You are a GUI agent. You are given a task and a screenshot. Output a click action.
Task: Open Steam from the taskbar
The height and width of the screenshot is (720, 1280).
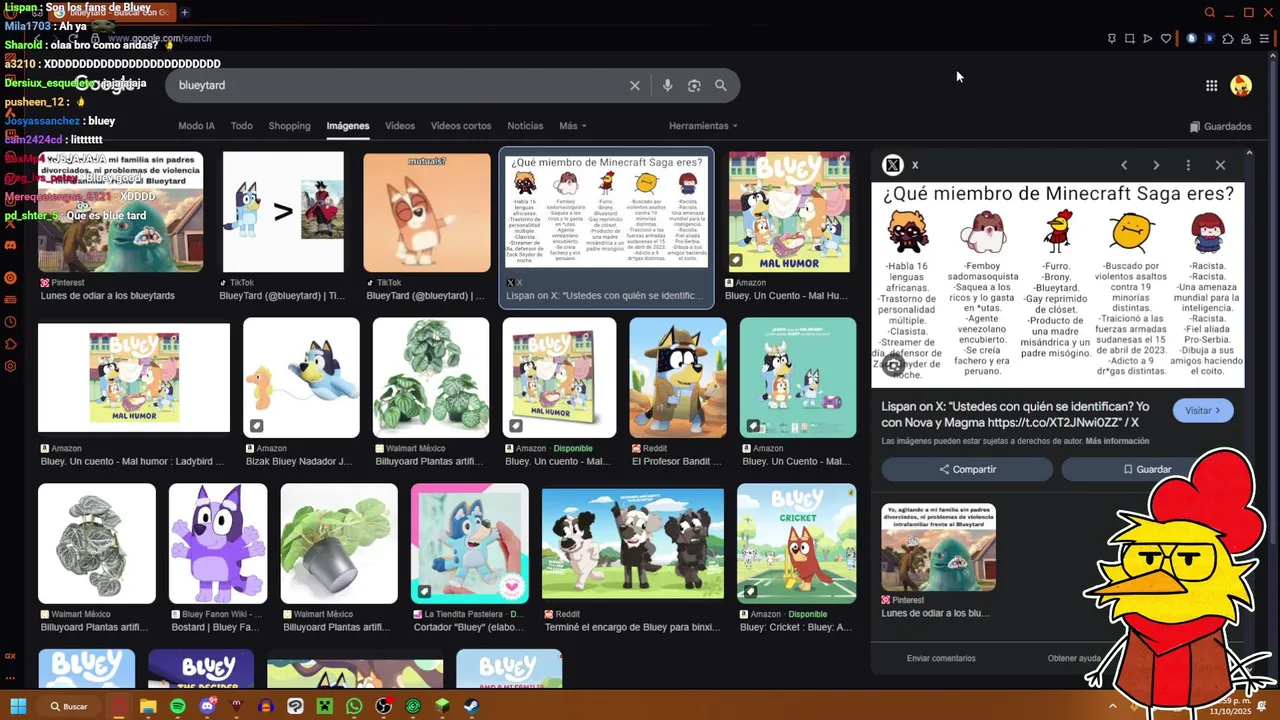pyautogui.click(x=471, y=706)
